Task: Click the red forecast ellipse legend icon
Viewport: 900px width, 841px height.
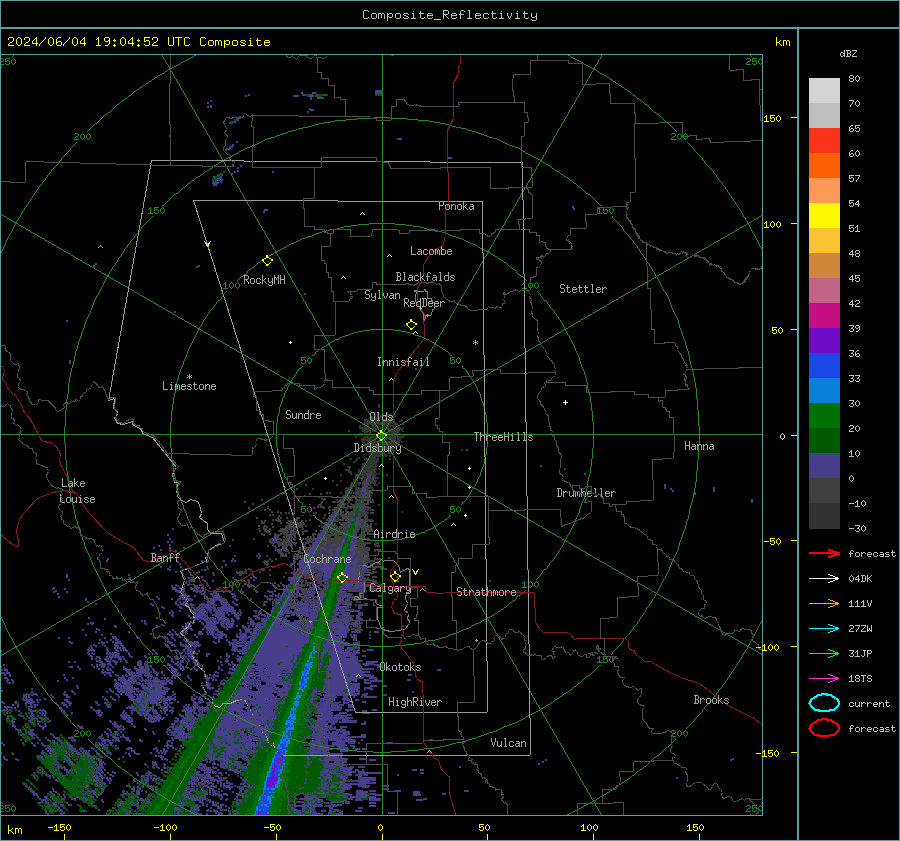Action: (x=824, y=728)
